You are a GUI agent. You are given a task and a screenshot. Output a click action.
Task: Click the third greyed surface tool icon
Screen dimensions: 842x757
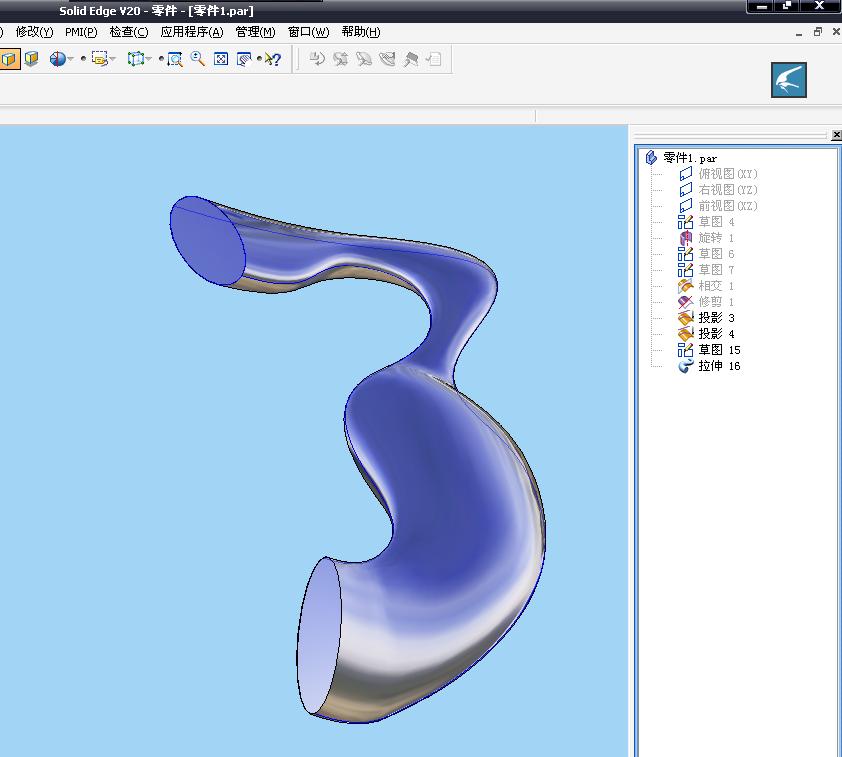364,59
